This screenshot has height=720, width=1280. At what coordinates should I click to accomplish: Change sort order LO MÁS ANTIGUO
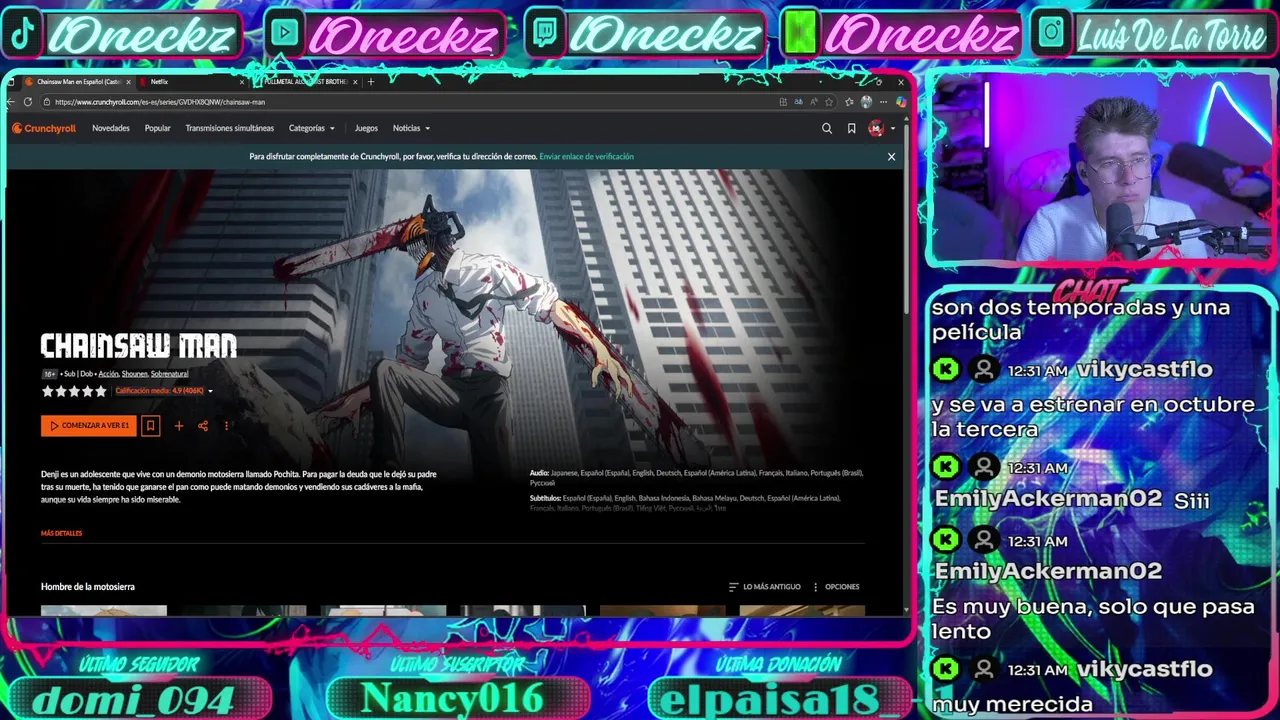pyautogui.click(x=765, y=587)
